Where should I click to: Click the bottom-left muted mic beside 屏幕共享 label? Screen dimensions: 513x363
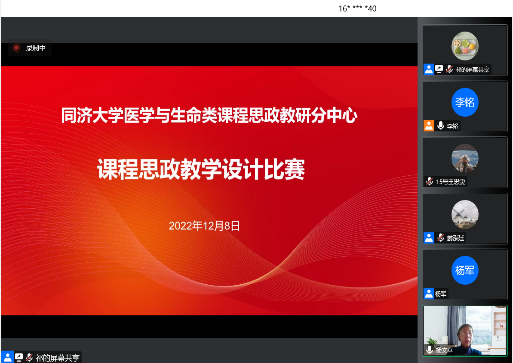29,357
